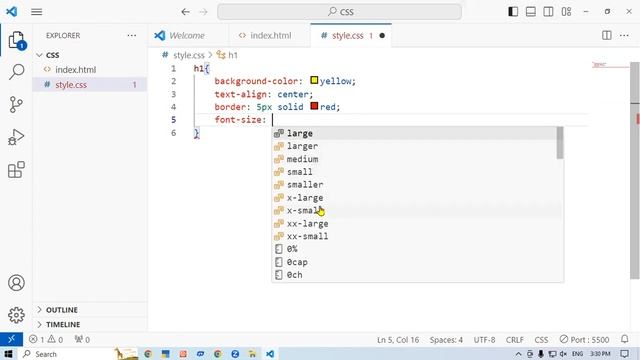
Task: Pick the x-large suggestion
Action: [414, 198]
